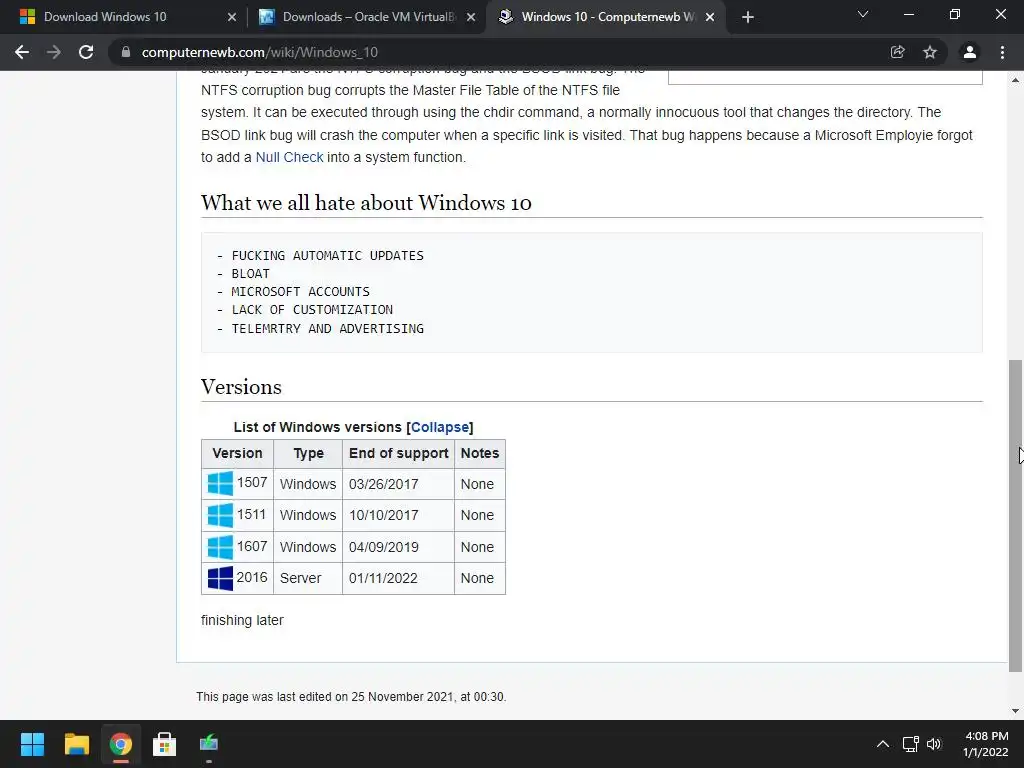Click the 10/10/2017 date cell

[398, 515]
